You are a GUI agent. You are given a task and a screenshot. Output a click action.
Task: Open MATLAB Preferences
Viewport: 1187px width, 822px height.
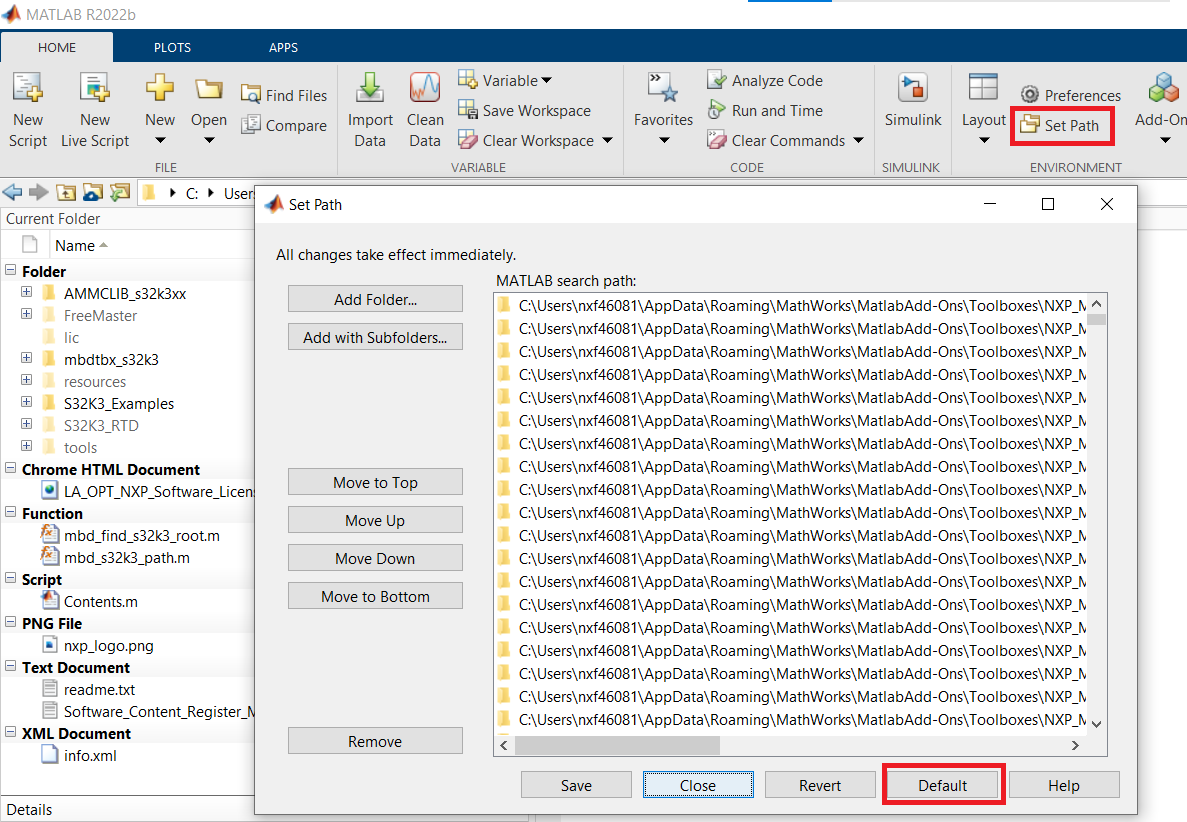tap(1071, 94)
